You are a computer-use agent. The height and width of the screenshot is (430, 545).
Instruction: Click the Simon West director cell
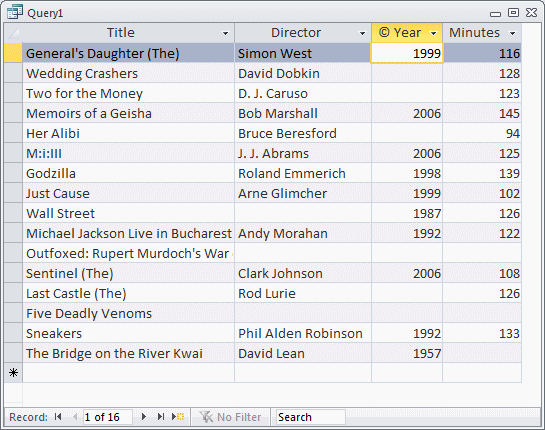pyautogui.click(x=303, y=53)
